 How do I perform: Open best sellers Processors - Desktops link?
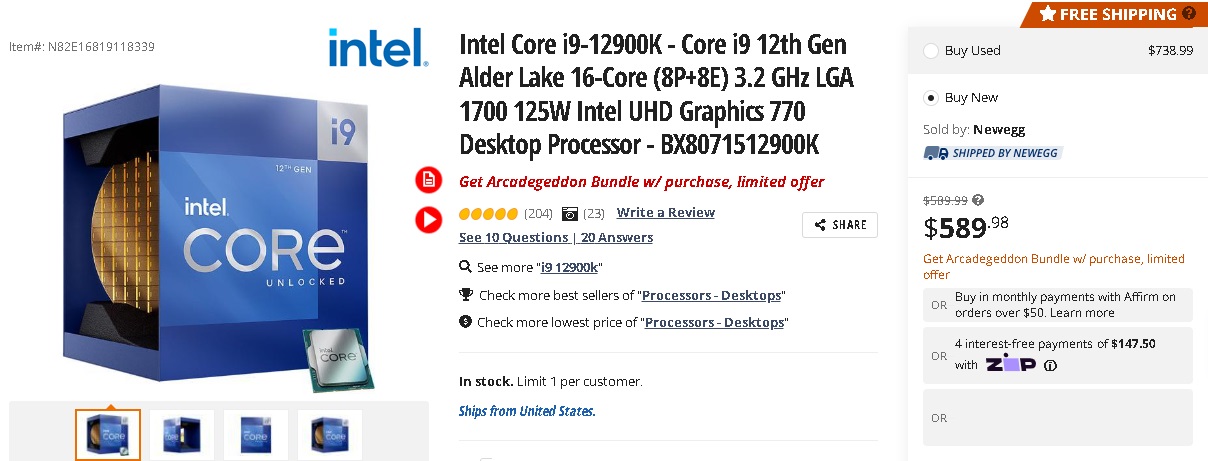(711, 295)
